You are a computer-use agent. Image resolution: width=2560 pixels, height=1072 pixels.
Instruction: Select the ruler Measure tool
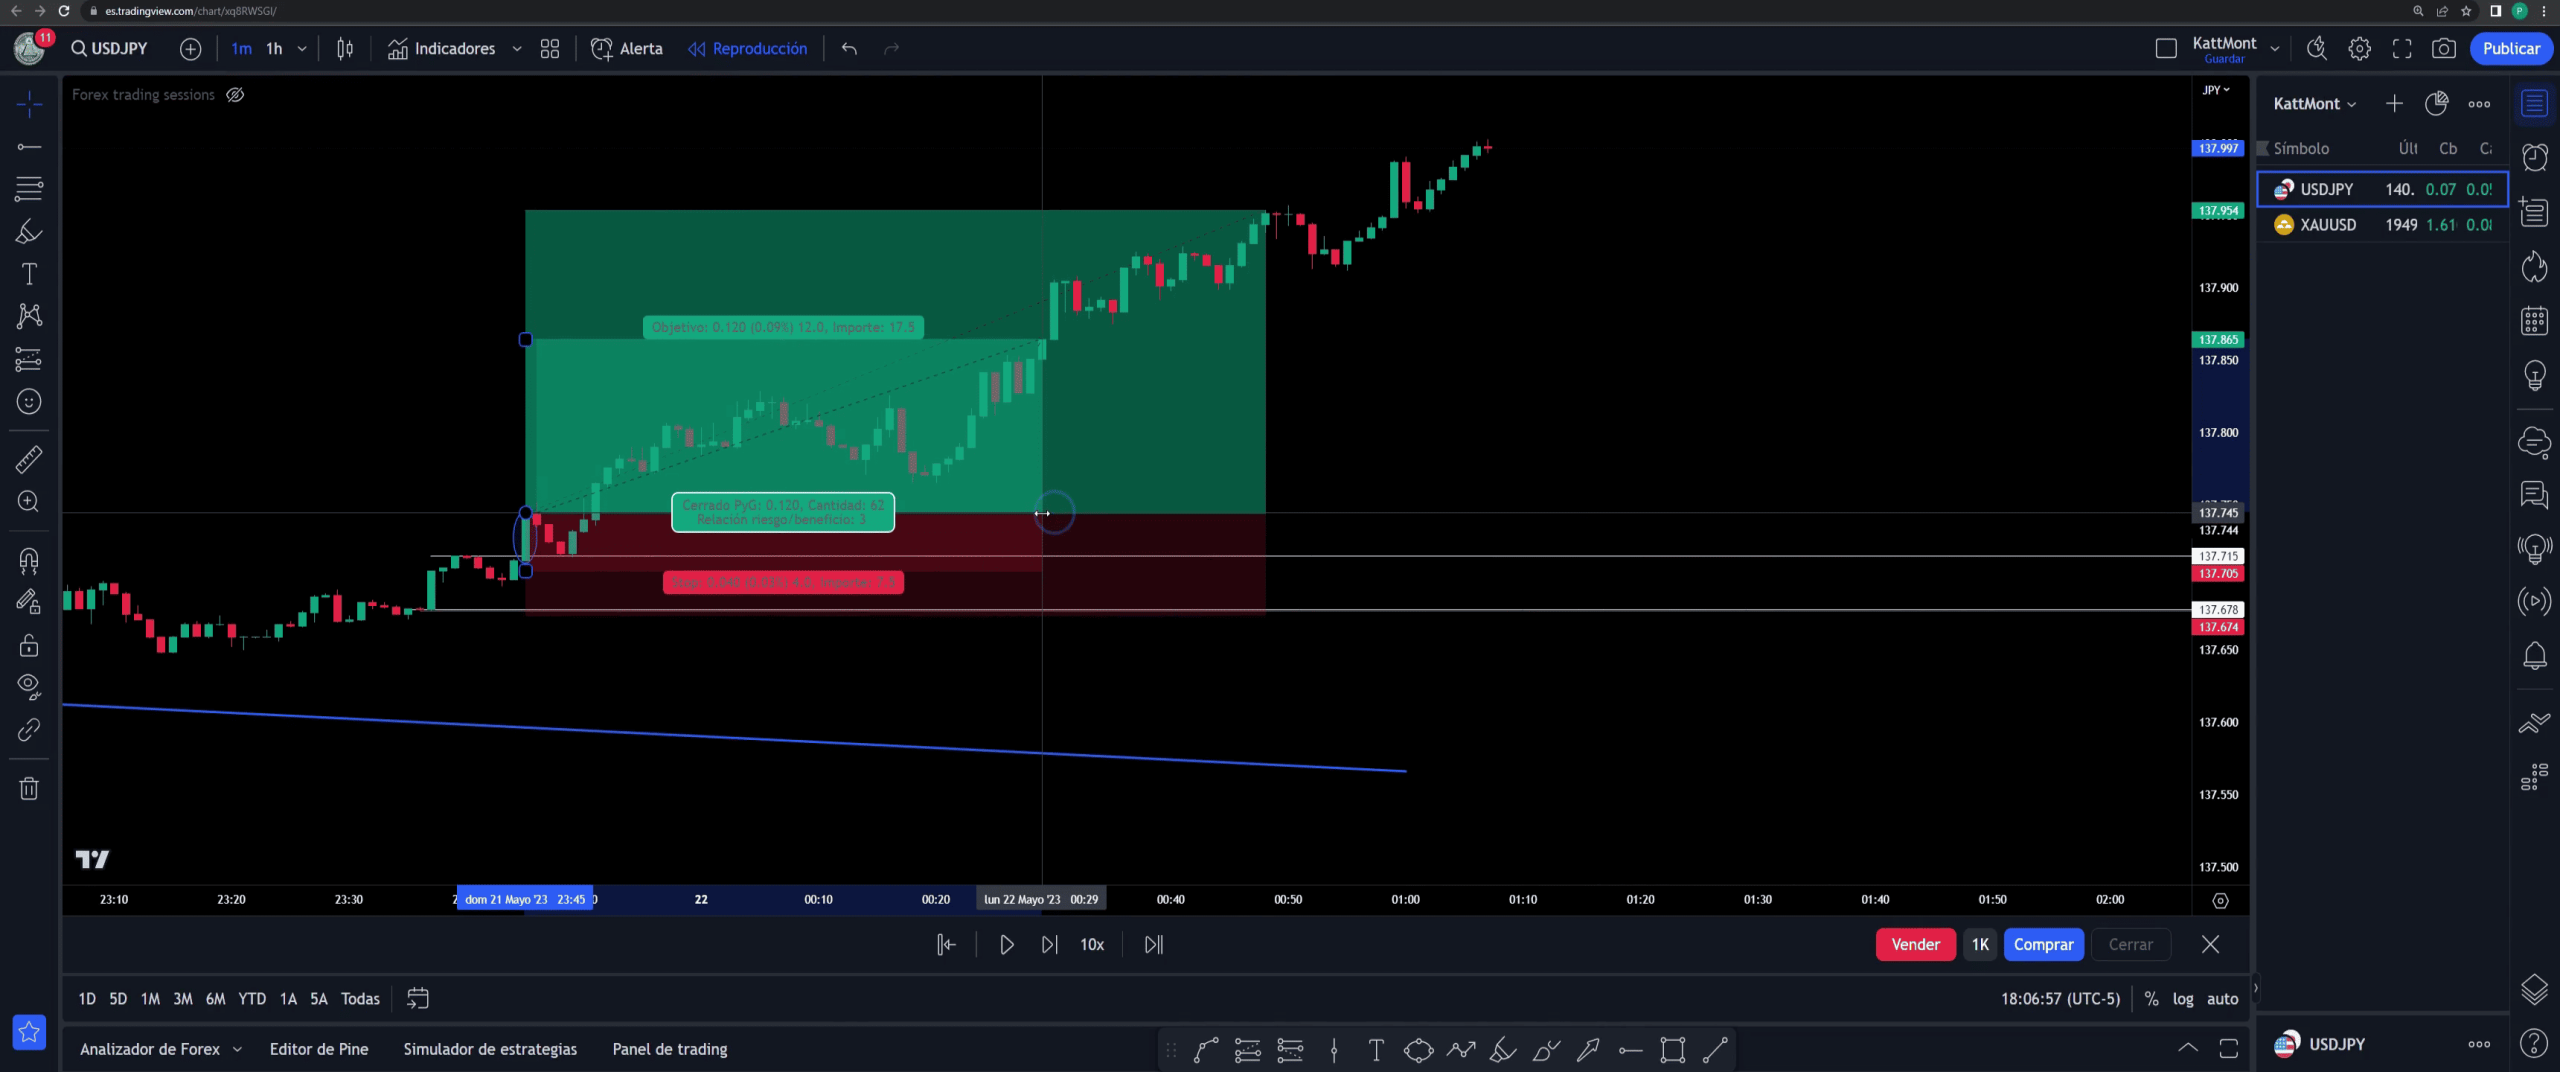(x=29, y=459)
